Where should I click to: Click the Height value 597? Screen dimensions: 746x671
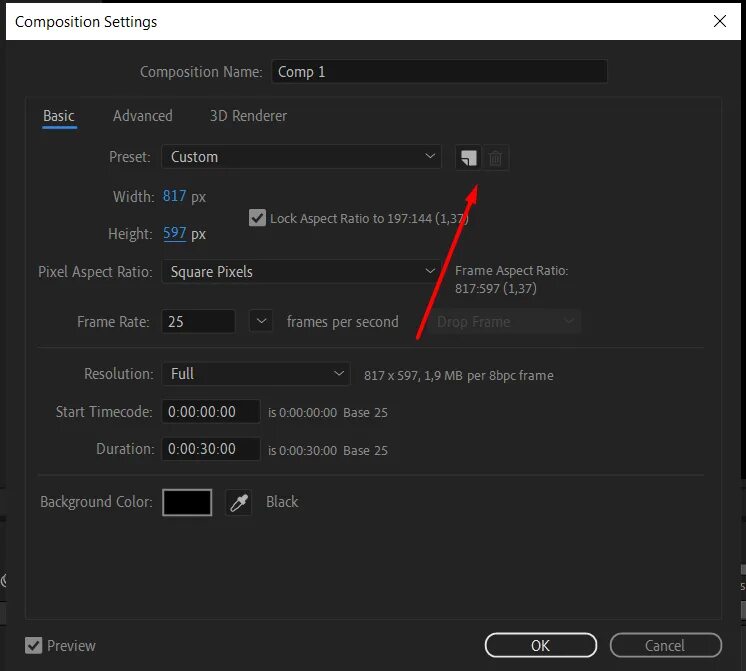175,233
